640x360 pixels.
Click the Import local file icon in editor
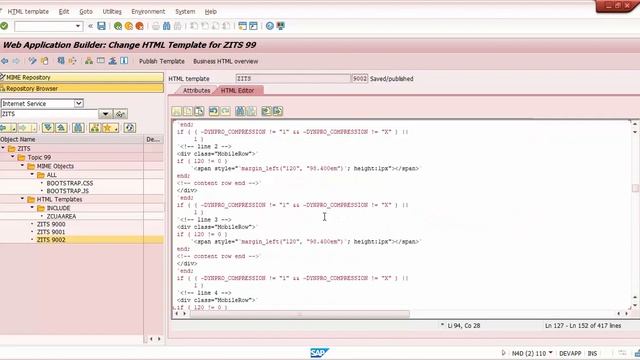point(267,111)
